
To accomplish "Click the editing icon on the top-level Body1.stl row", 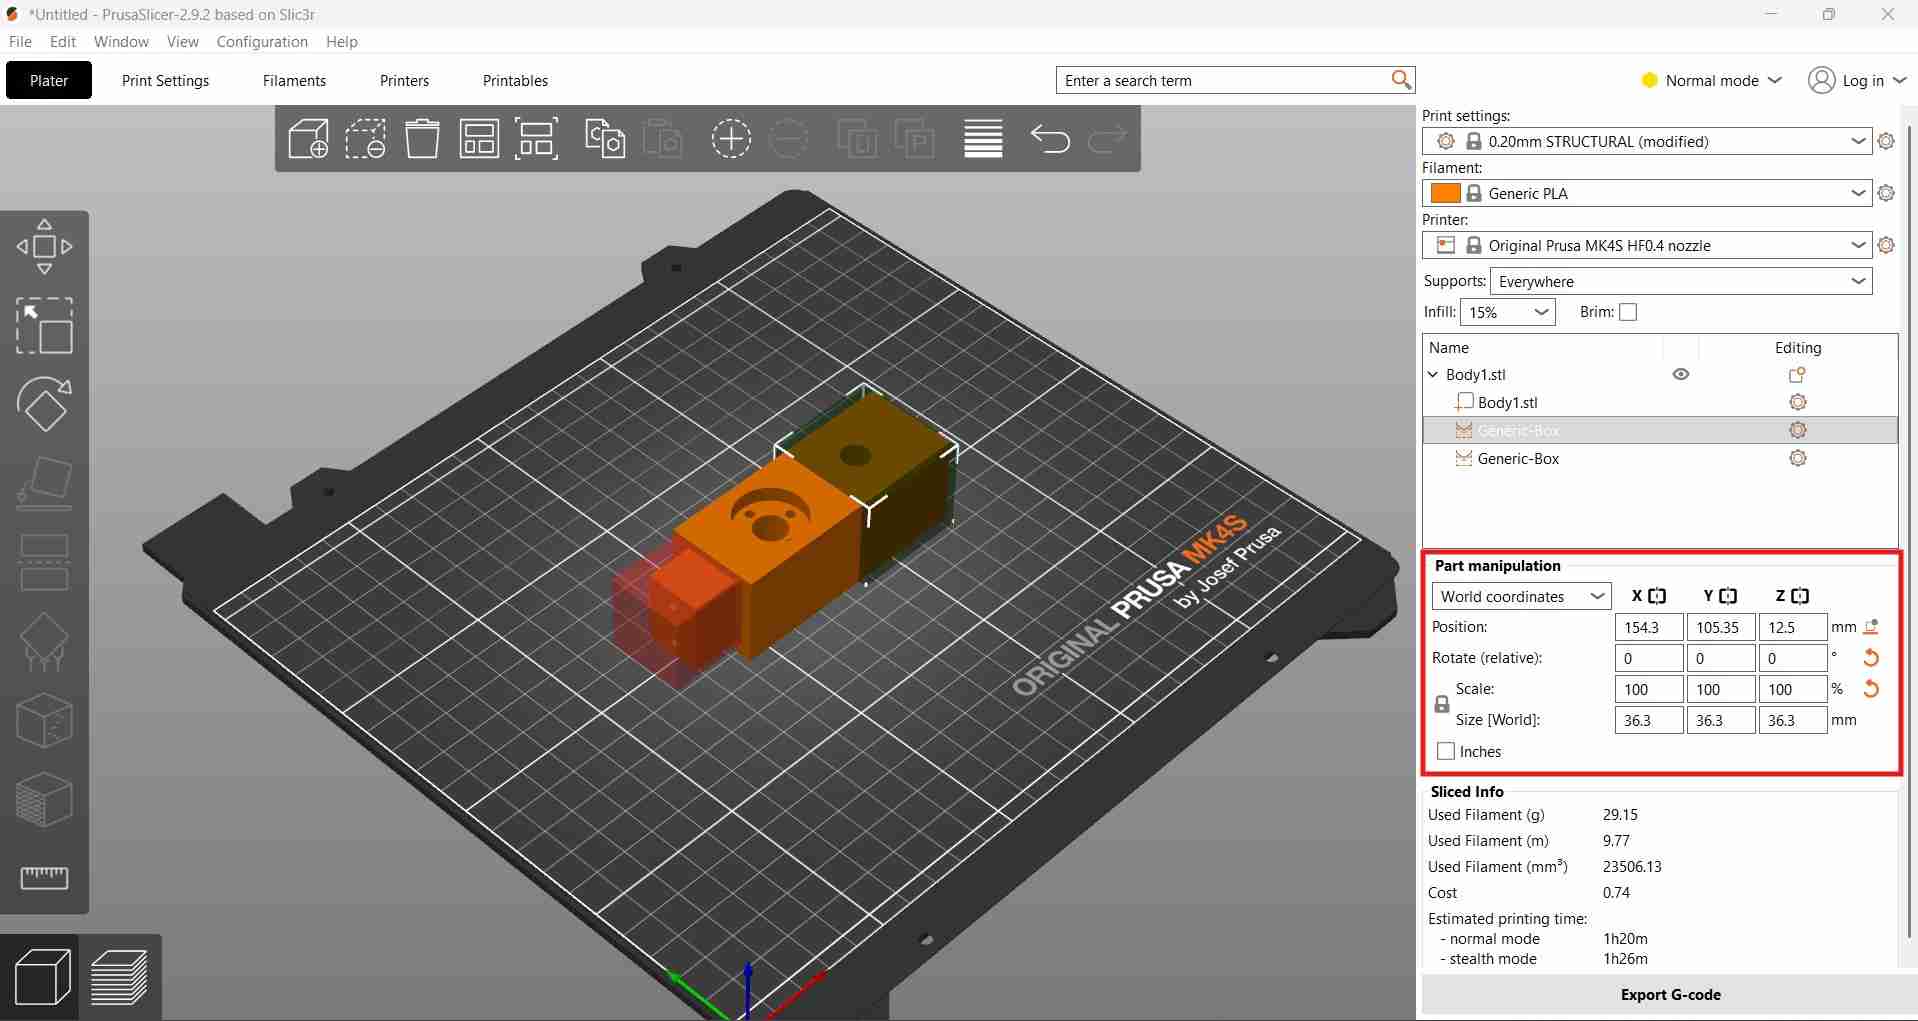I will coord(1797,375).
